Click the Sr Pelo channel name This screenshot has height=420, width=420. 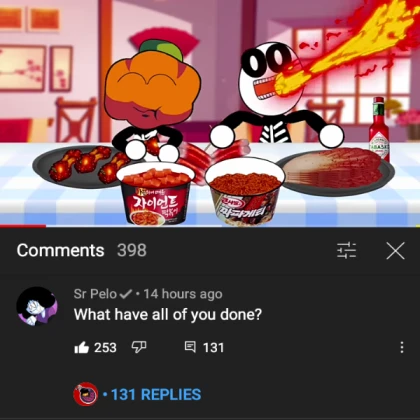(x=95, y=294)
